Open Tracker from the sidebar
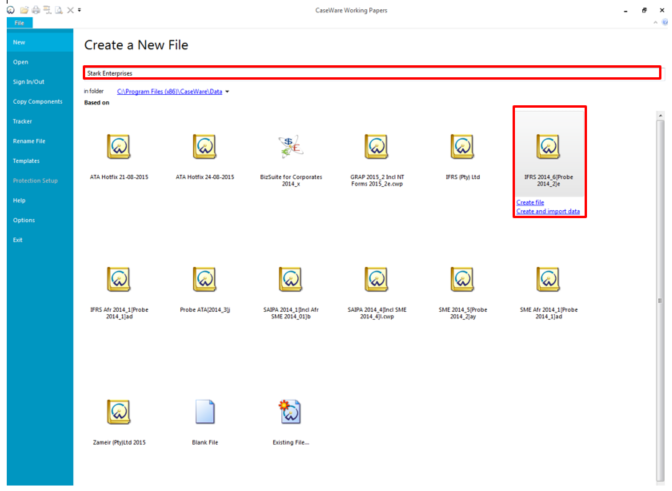Screen dimensions: 672x491 pyautogui.click(x=40, y=121)
